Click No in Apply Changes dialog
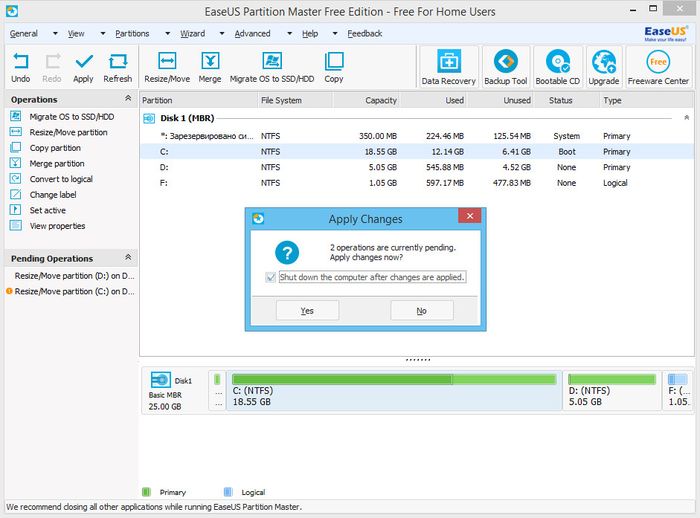 (422, 310)
